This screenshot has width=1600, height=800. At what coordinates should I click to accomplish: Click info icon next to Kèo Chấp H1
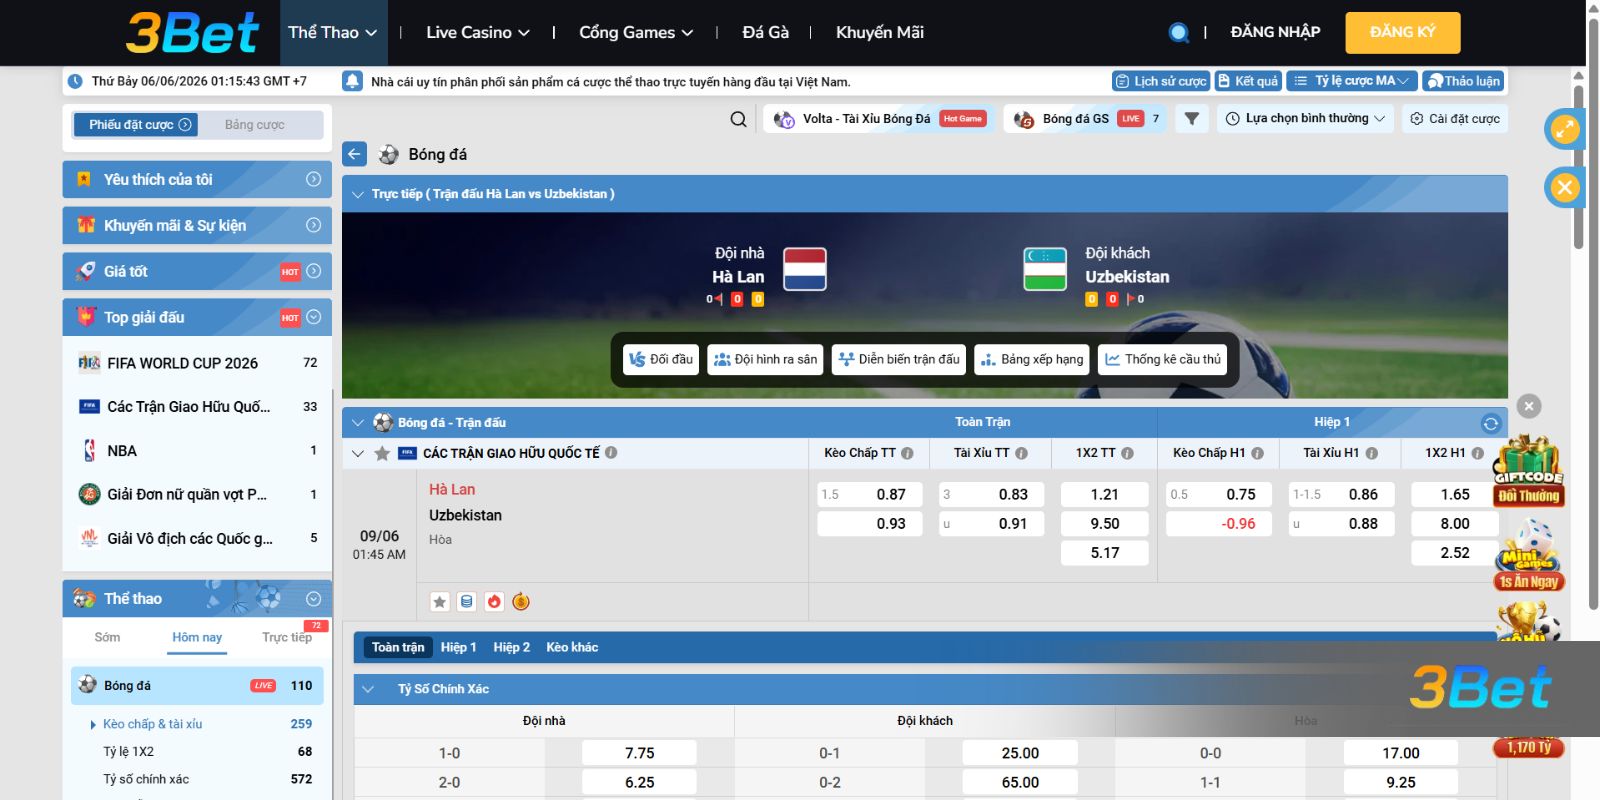(1257, 453)
